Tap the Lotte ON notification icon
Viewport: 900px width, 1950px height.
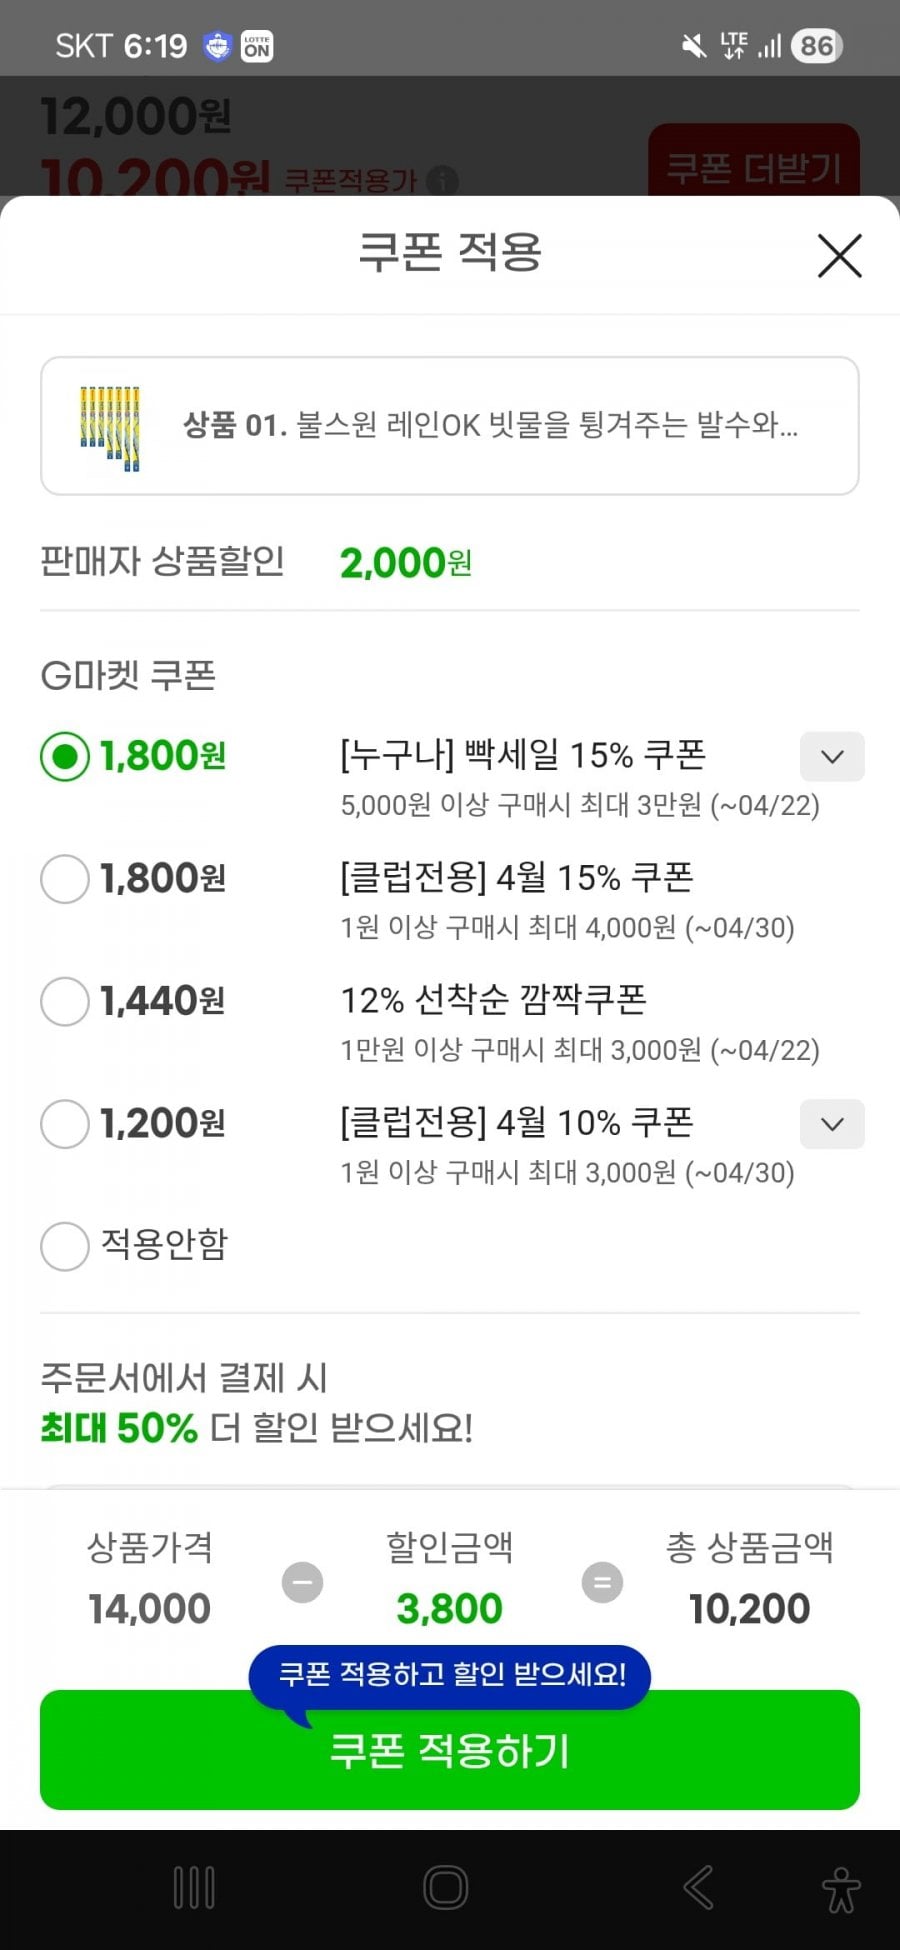tap(257, 46)
